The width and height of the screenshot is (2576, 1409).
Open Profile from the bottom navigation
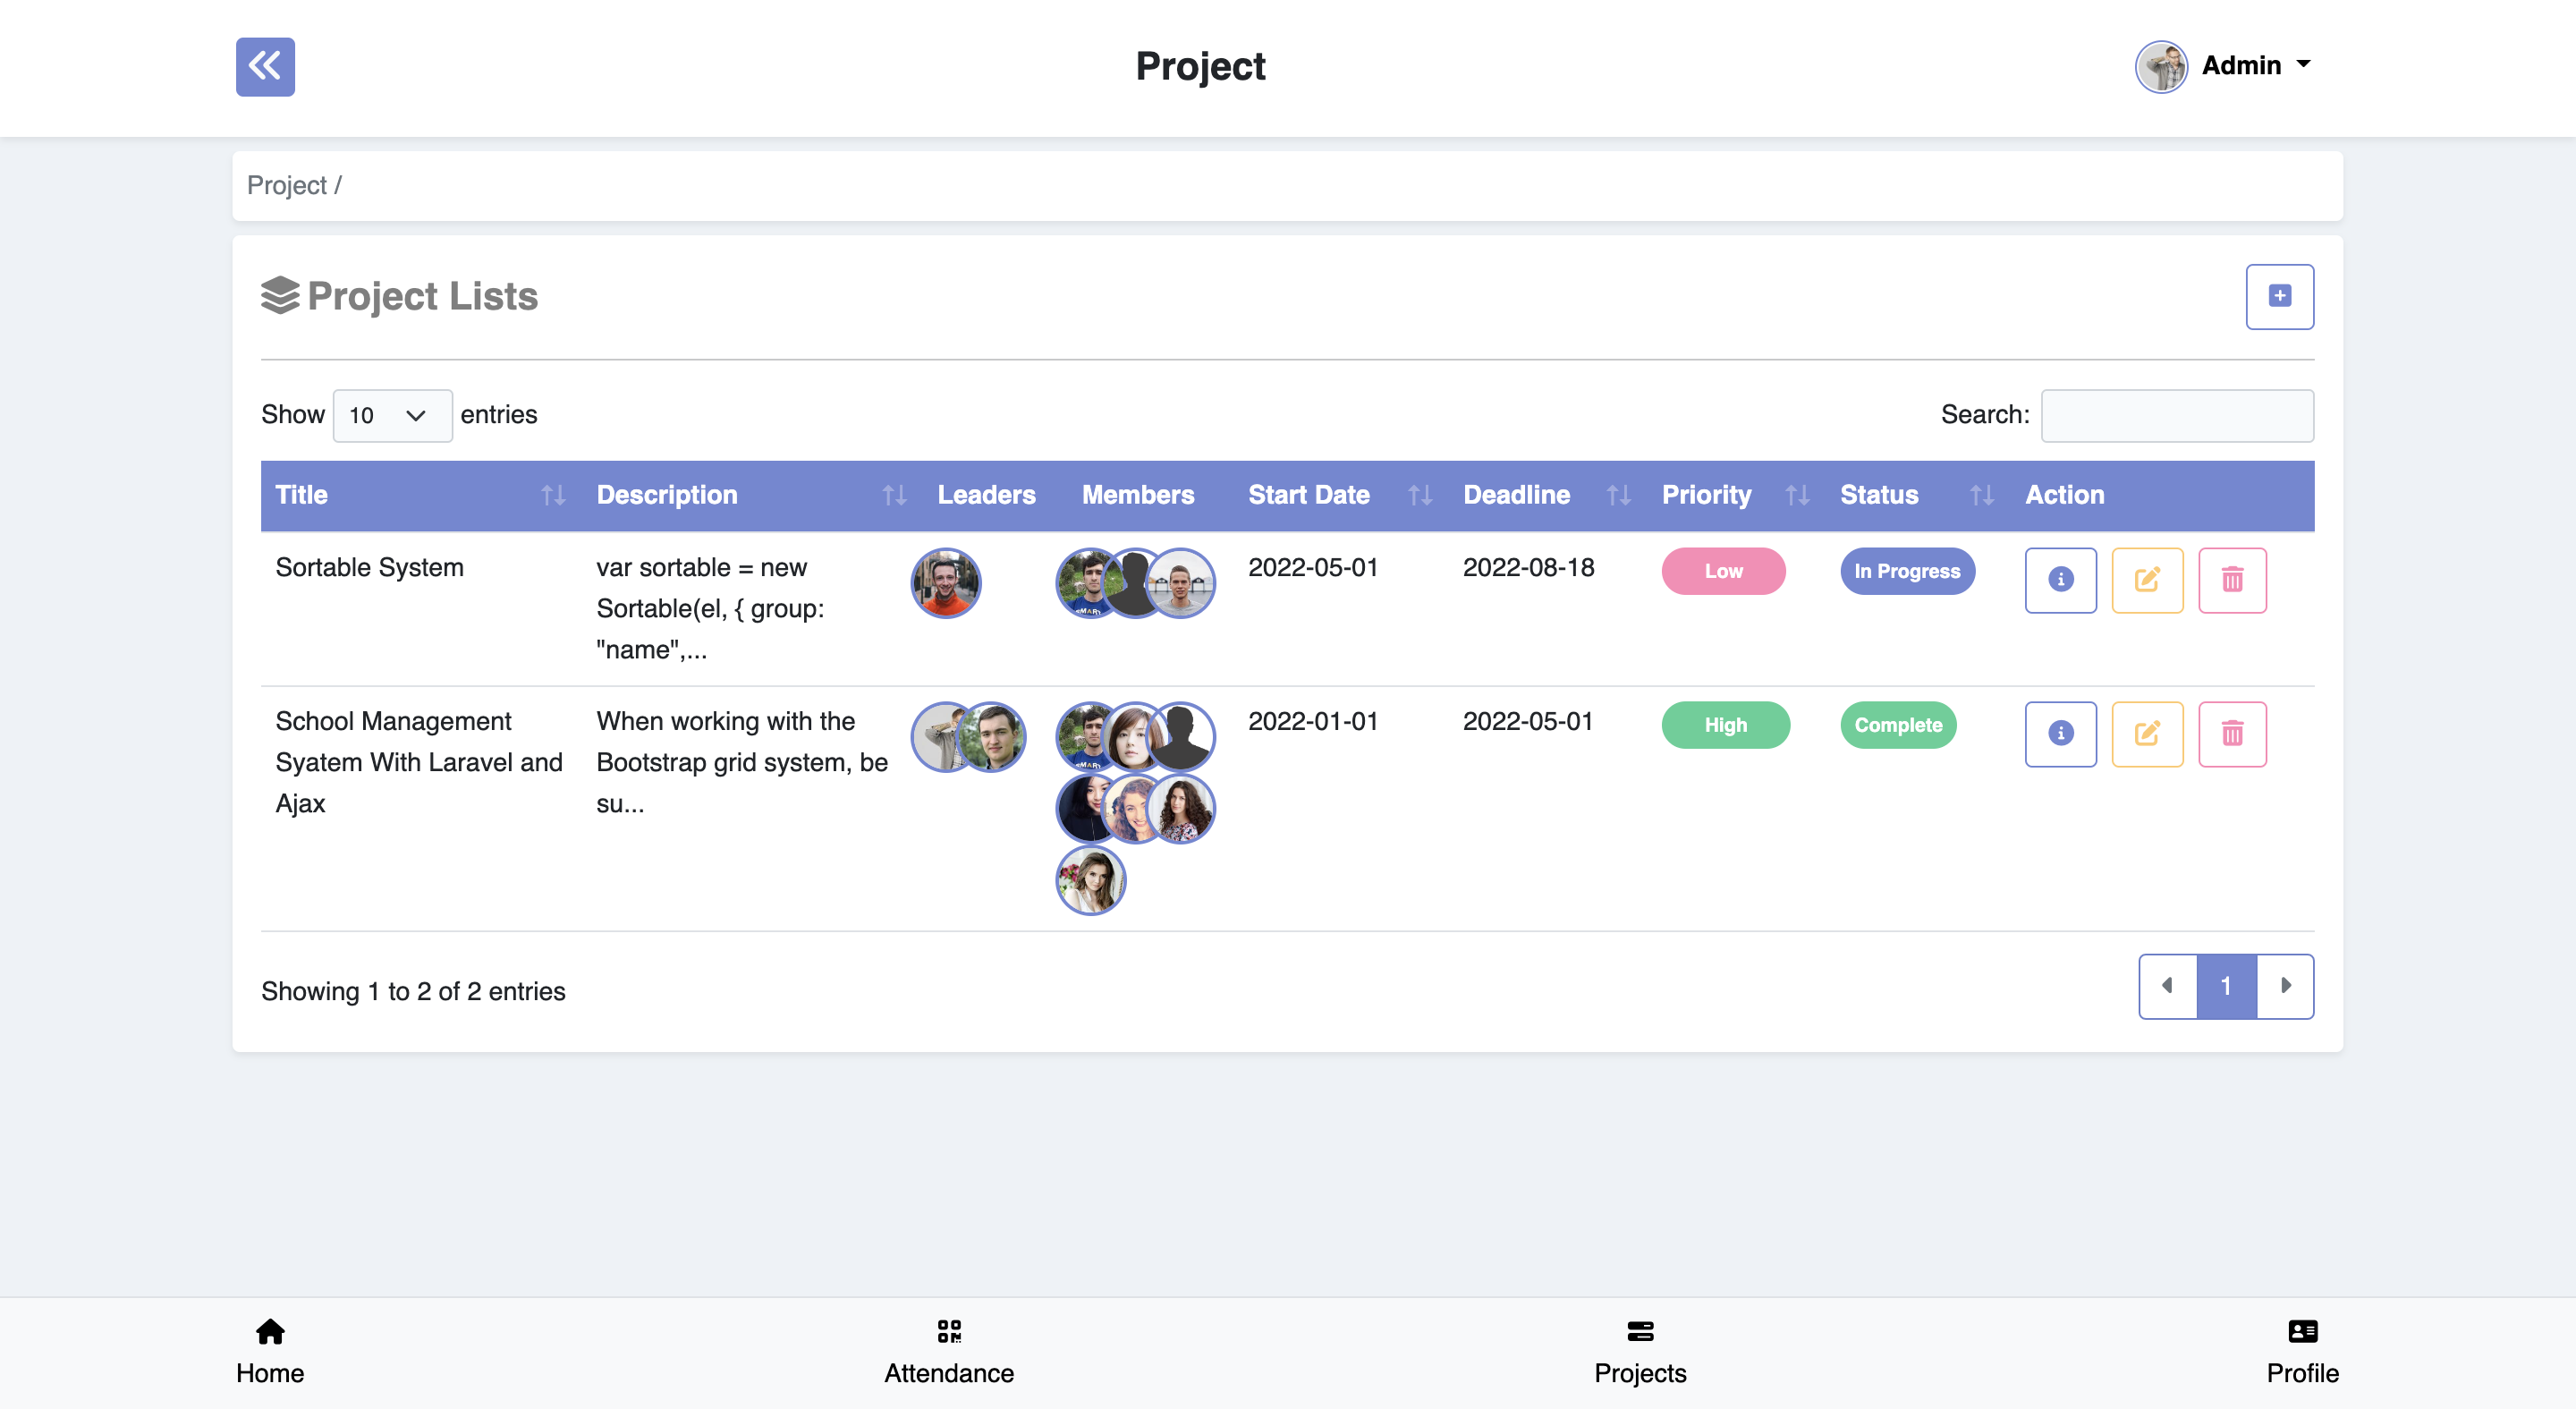[2301, 1350]
